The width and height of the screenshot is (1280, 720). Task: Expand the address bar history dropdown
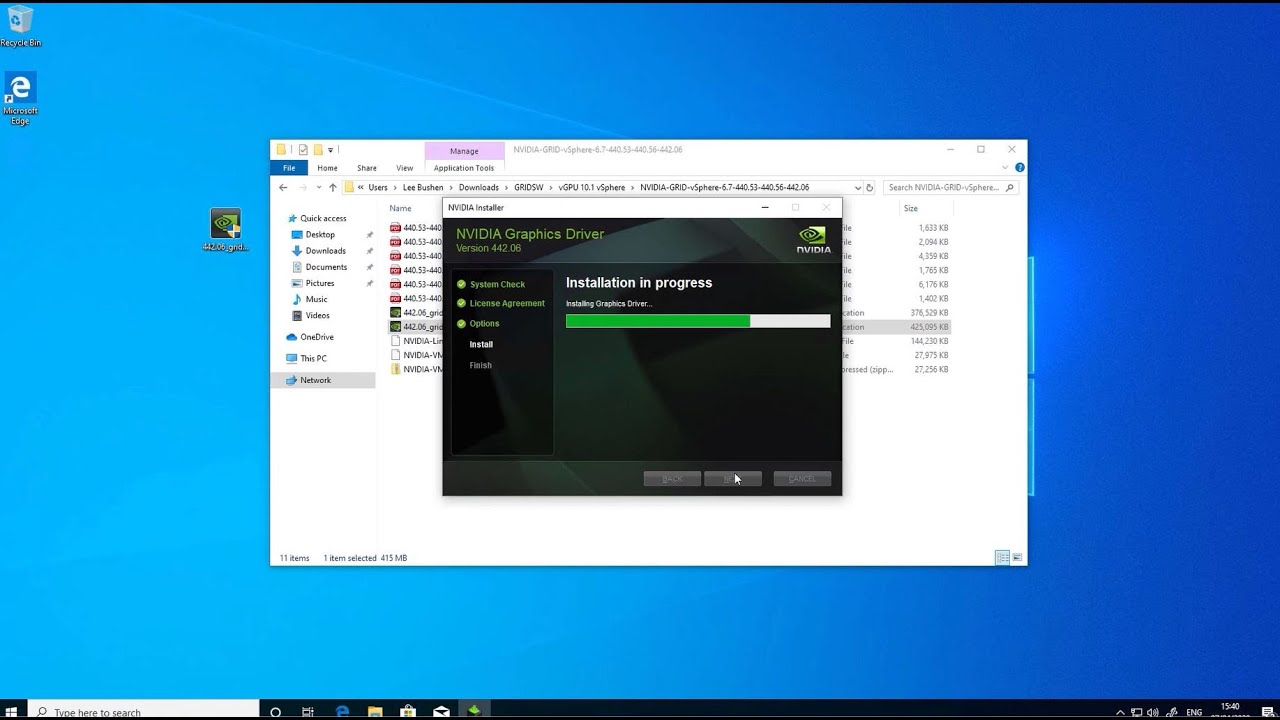coord(857,187)
